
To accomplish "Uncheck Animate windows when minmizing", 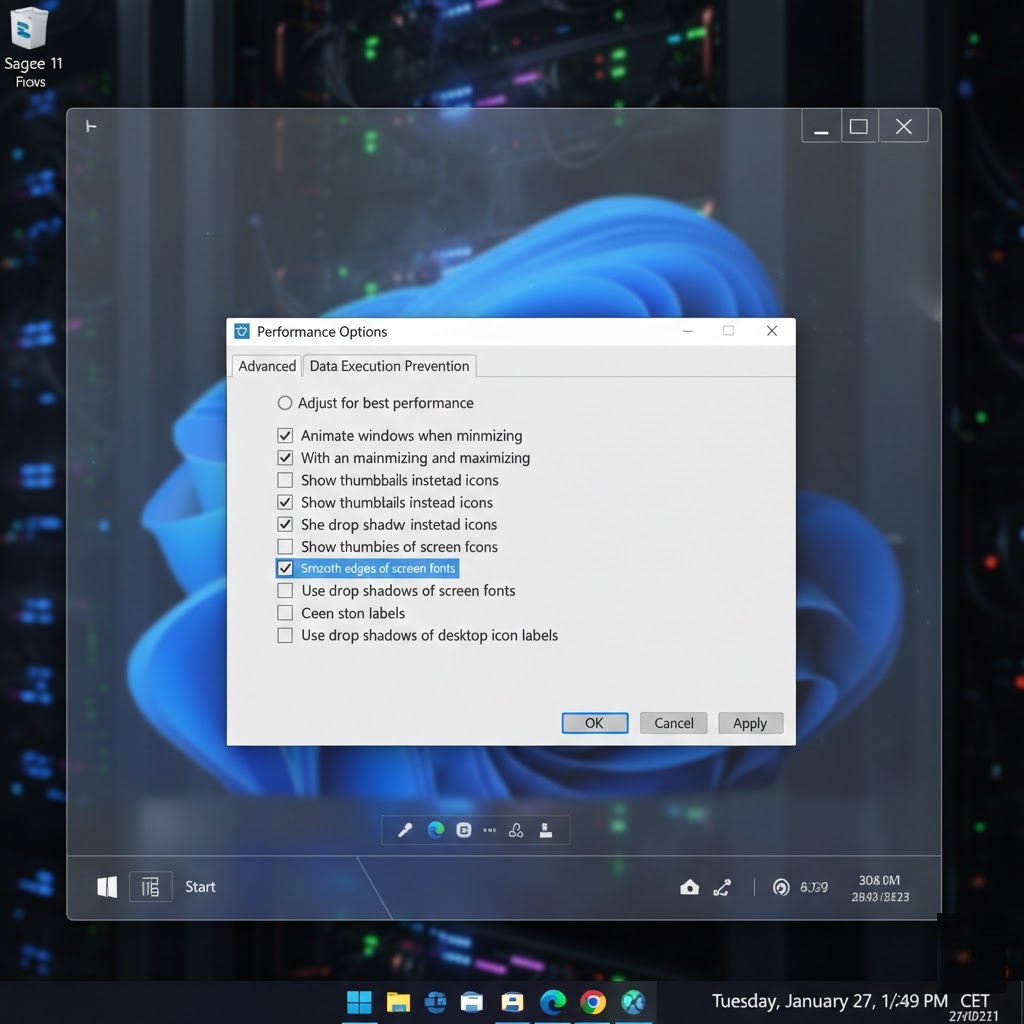I will (285, 436).
